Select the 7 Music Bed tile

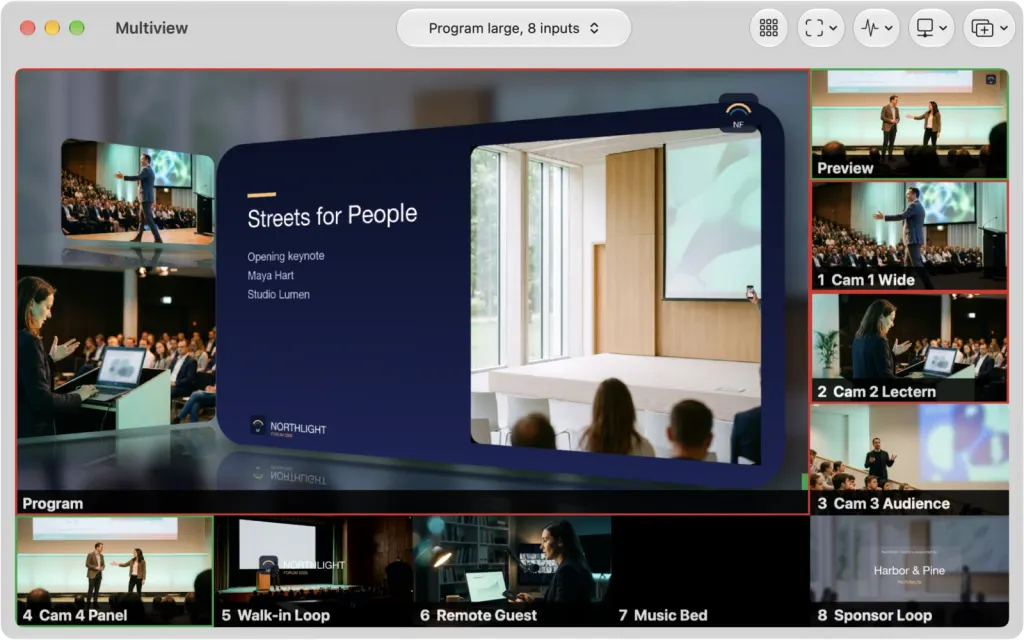click(x=711, y=571)
